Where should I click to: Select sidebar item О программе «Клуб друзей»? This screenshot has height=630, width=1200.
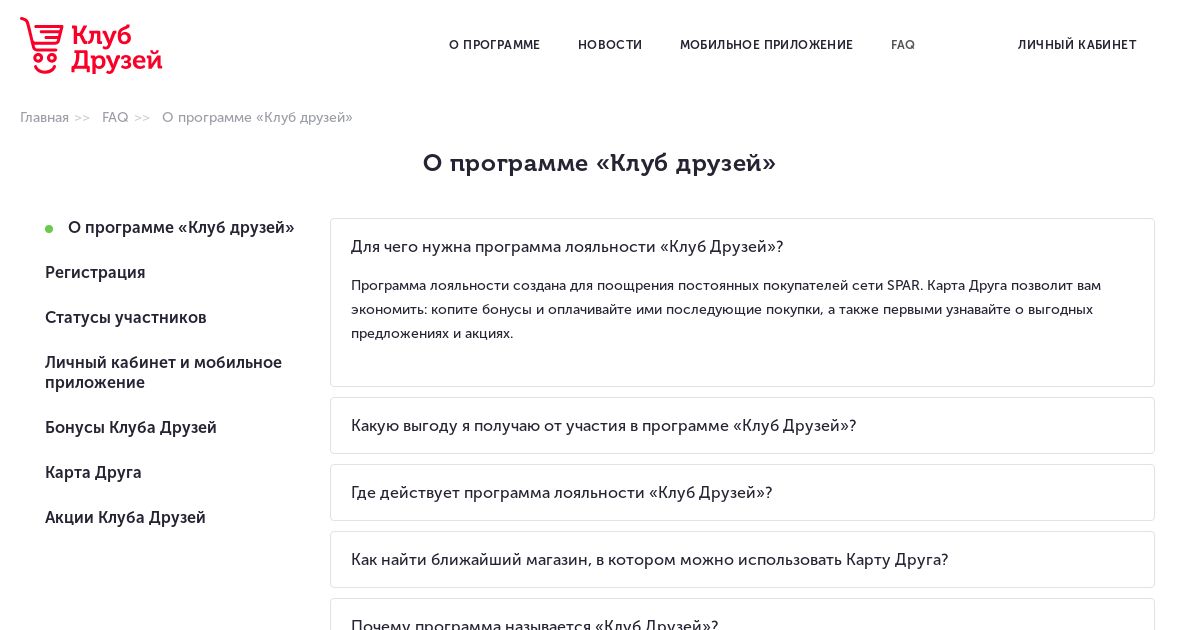coord(181,227)
